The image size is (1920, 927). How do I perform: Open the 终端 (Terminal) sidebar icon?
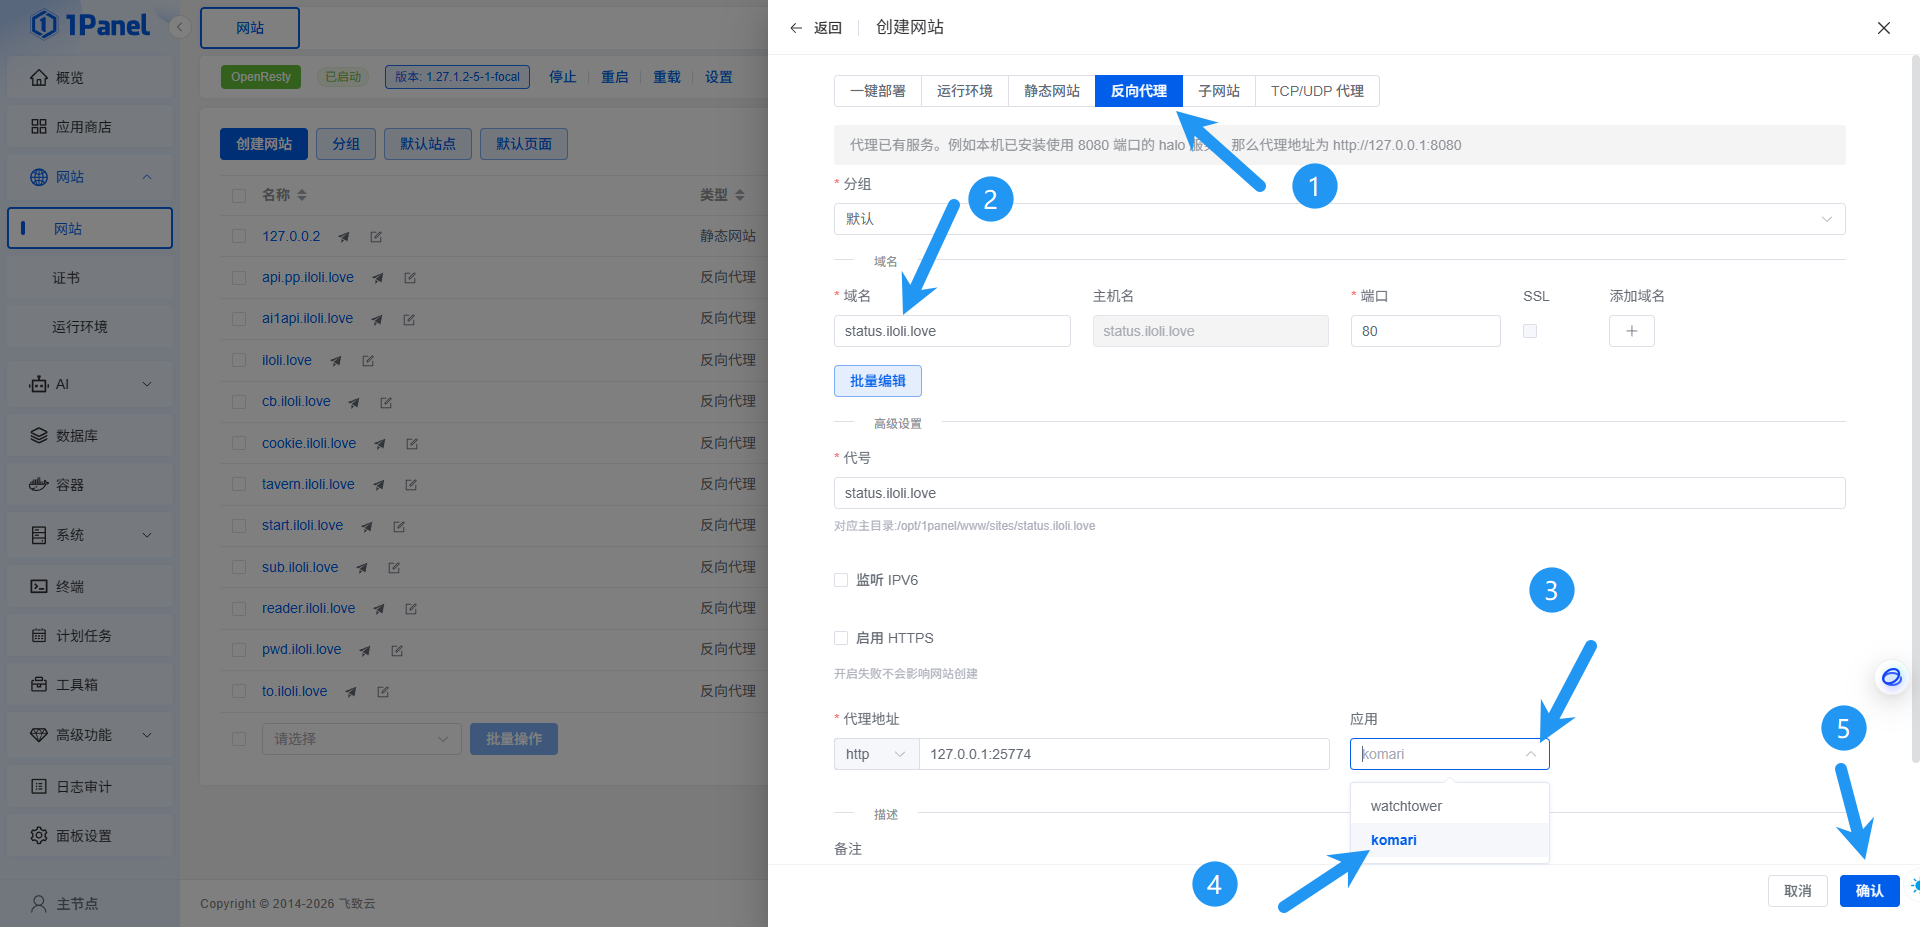click(39, 587)
